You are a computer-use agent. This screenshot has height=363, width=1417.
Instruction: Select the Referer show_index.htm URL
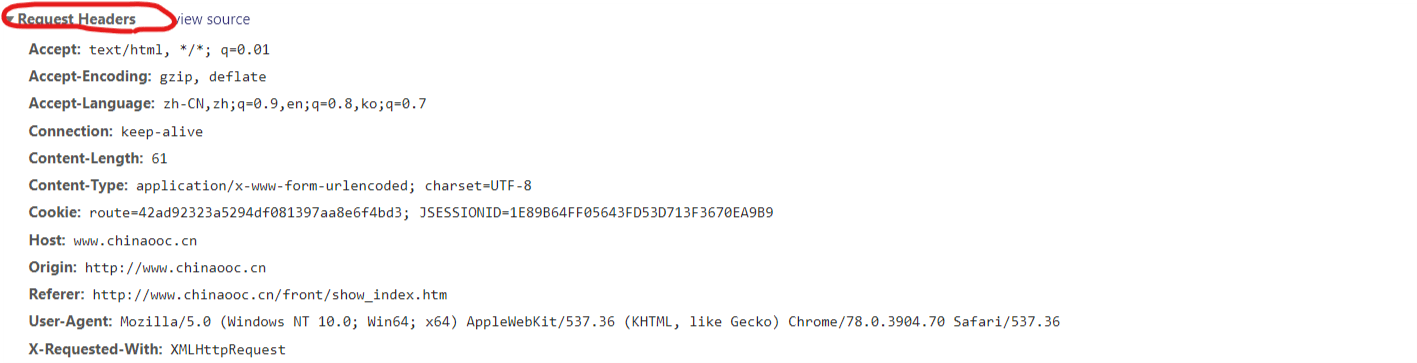coord(270,295)
